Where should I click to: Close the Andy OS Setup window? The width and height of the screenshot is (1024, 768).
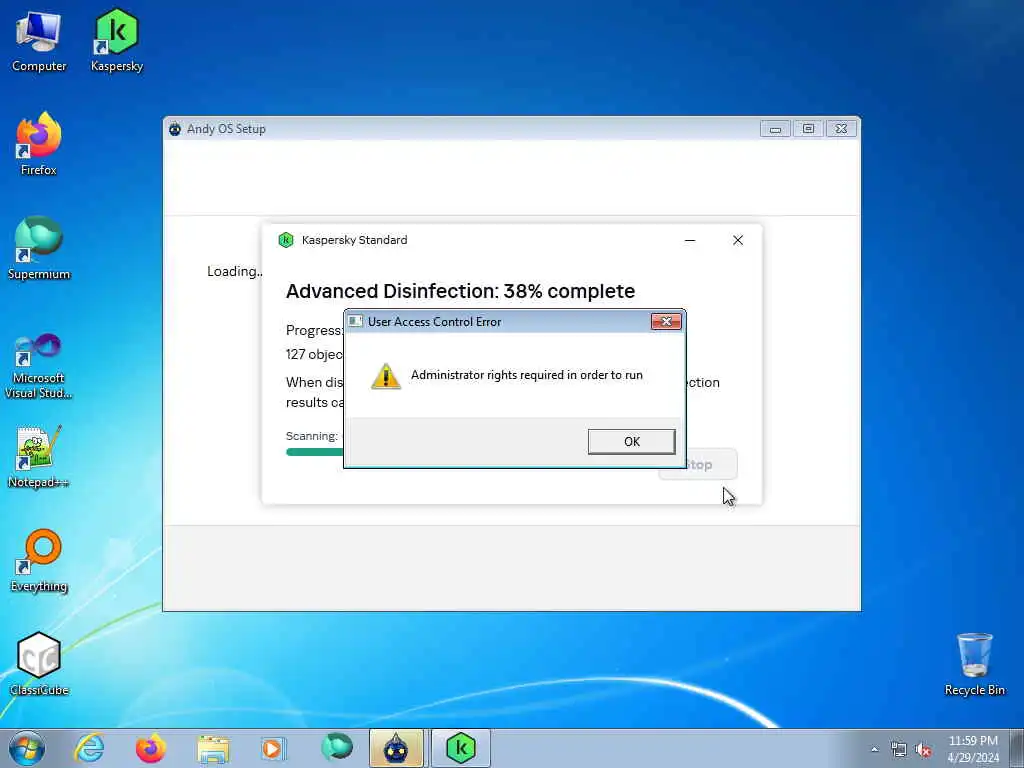(x=841, y=129)
